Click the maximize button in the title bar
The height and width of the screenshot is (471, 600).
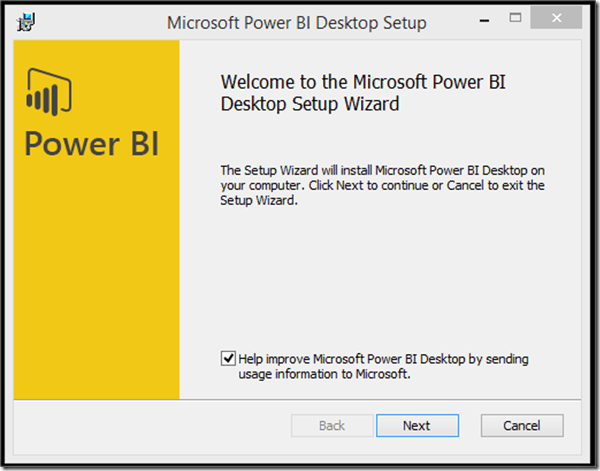tap(515, 20)
